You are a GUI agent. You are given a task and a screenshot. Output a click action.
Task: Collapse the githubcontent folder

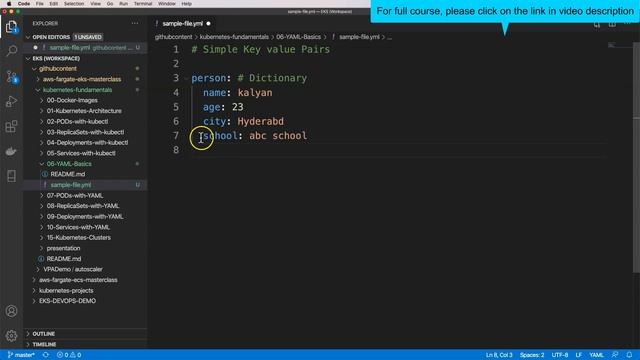pyautogui.click(x=34, y=69)
